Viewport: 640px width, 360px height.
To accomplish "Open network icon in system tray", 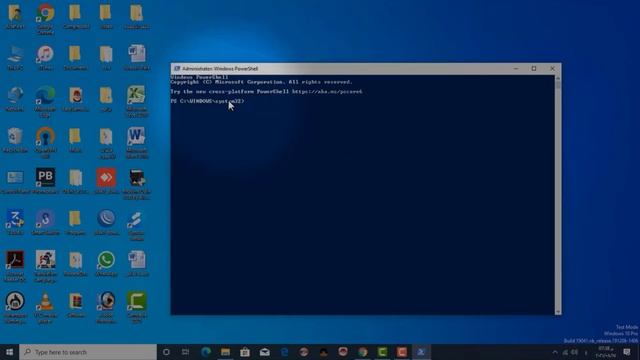I will point(565,352).
